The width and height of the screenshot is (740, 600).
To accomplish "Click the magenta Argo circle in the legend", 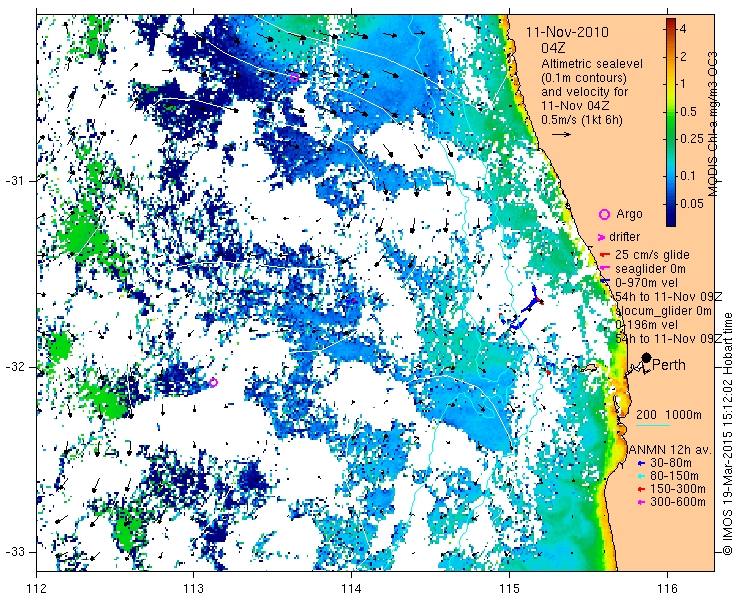I will (605, 215).
